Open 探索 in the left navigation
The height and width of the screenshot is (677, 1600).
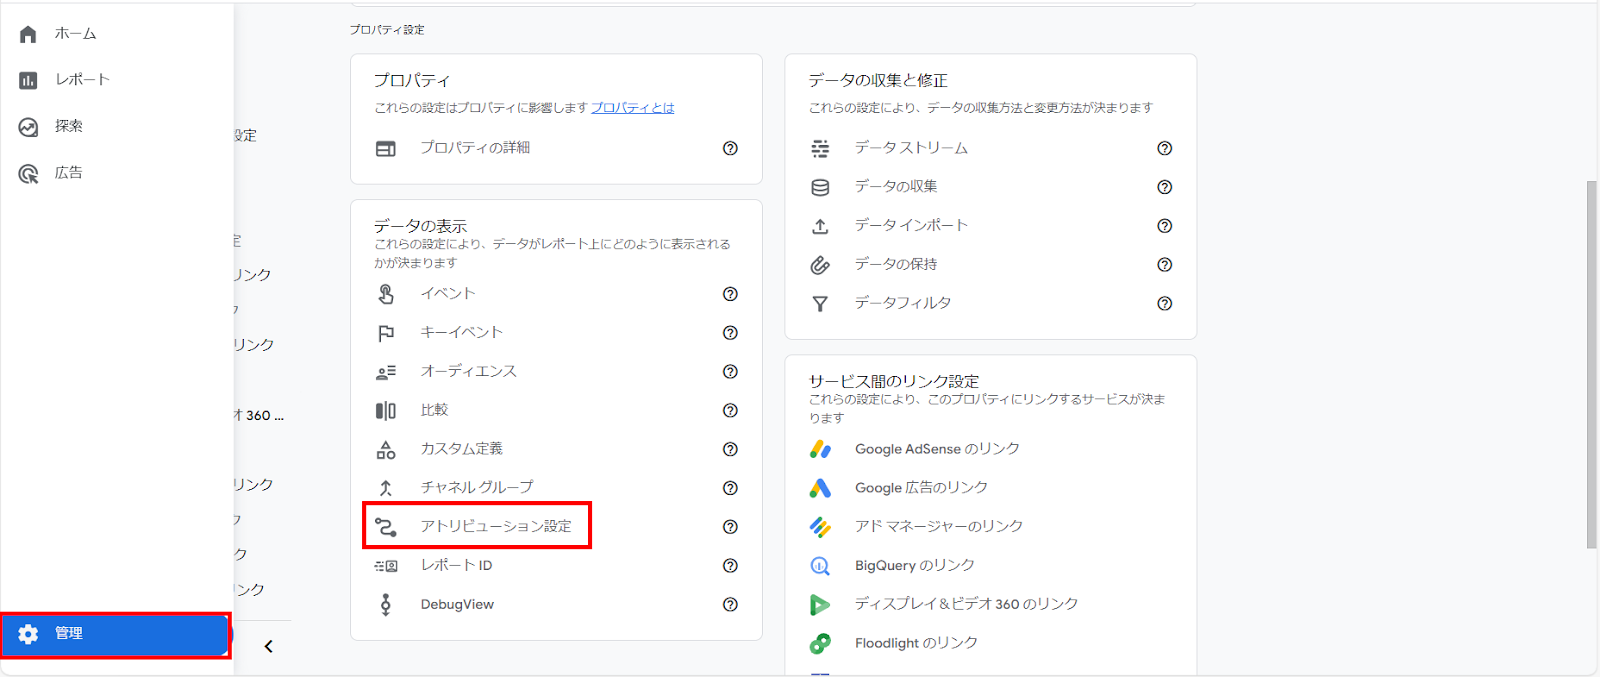coord(69,126)
